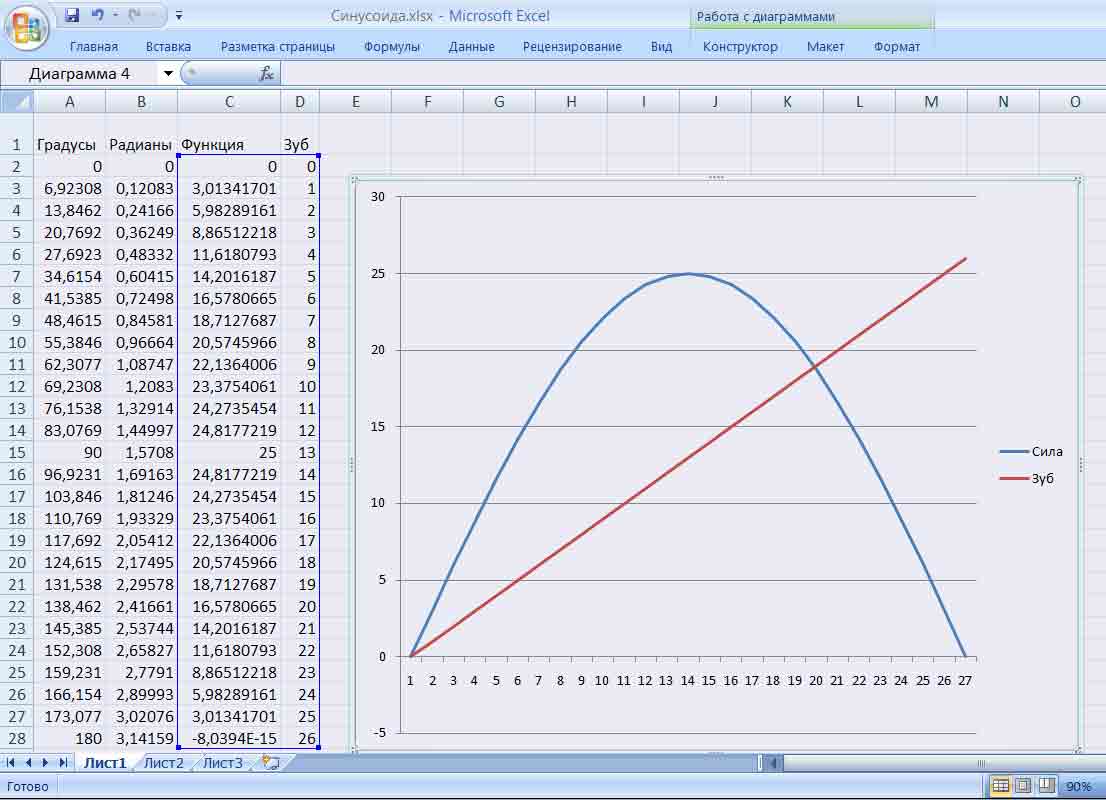This screenshot has width=1106, height=800.
Task: Go to last sheet using navigation arrow
Action: click(63, 763)
